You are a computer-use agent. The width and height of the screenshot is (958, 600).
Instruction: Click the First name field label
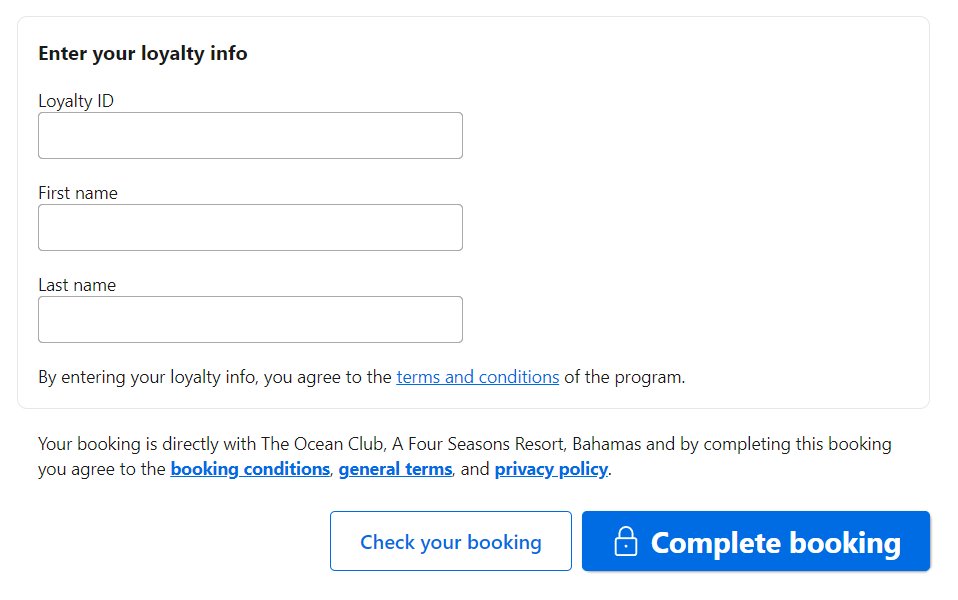point(78,193)
